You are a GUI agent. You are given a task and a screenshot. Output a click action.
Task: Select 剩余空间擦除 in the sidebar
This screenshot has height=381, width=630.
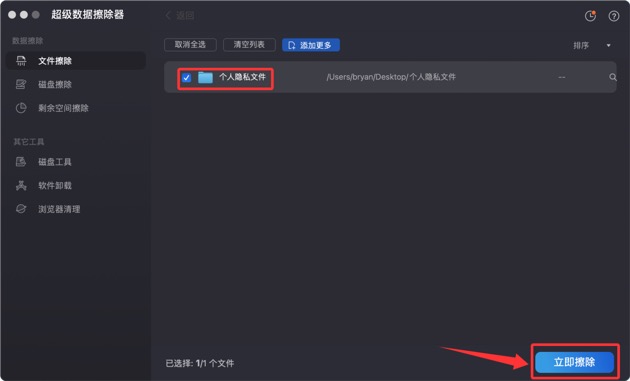(x=76, y=108)
